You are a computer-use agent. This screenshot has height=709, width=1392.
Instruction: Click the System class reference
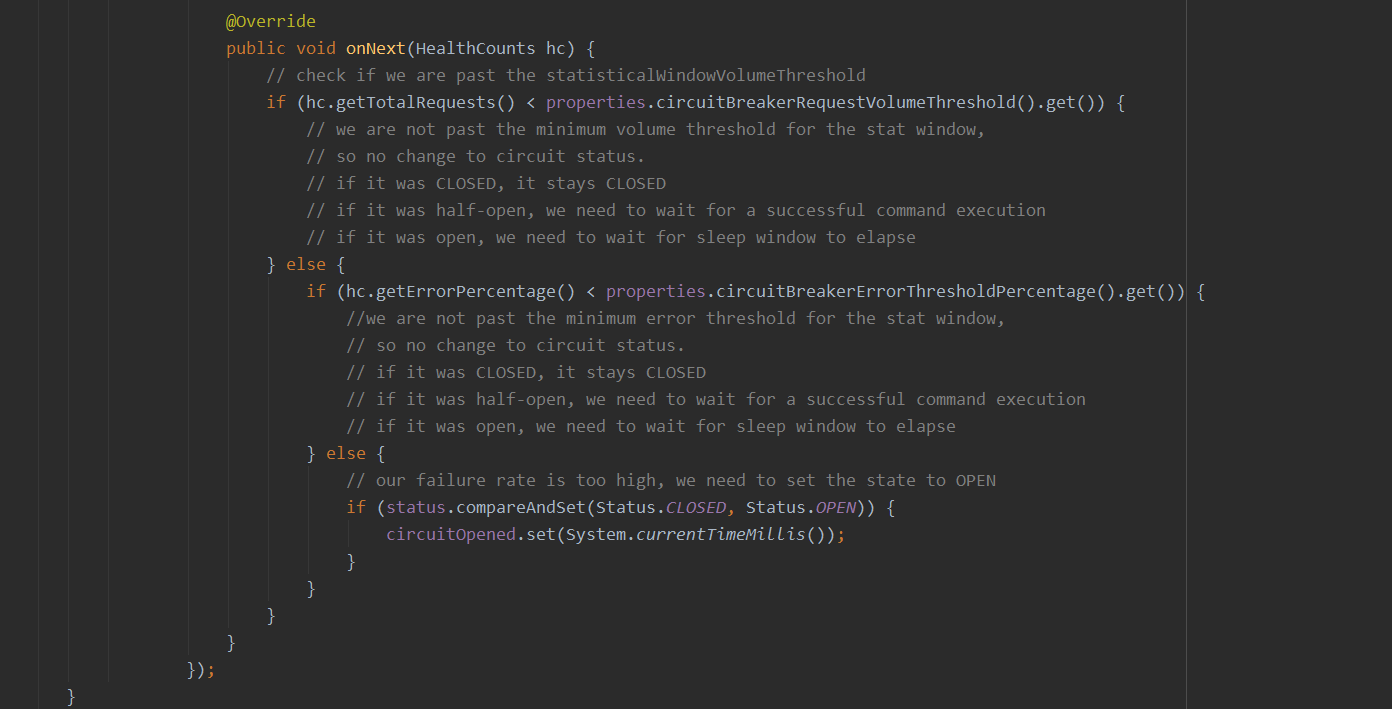coord(596,534)
